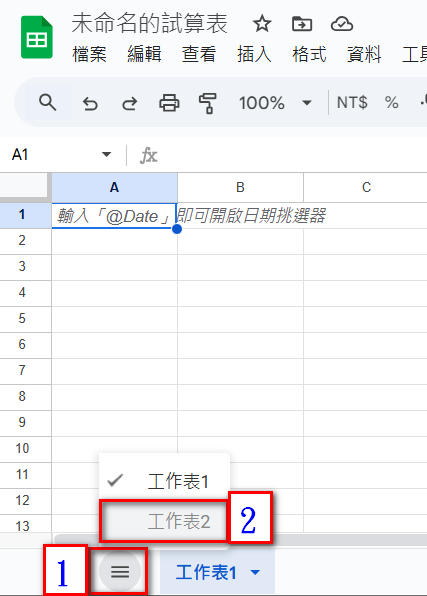Print the spreadsheet
Image resolution: width=427 pixels, height=596 pixels.
pyautogui.click(x=169, y=103)
